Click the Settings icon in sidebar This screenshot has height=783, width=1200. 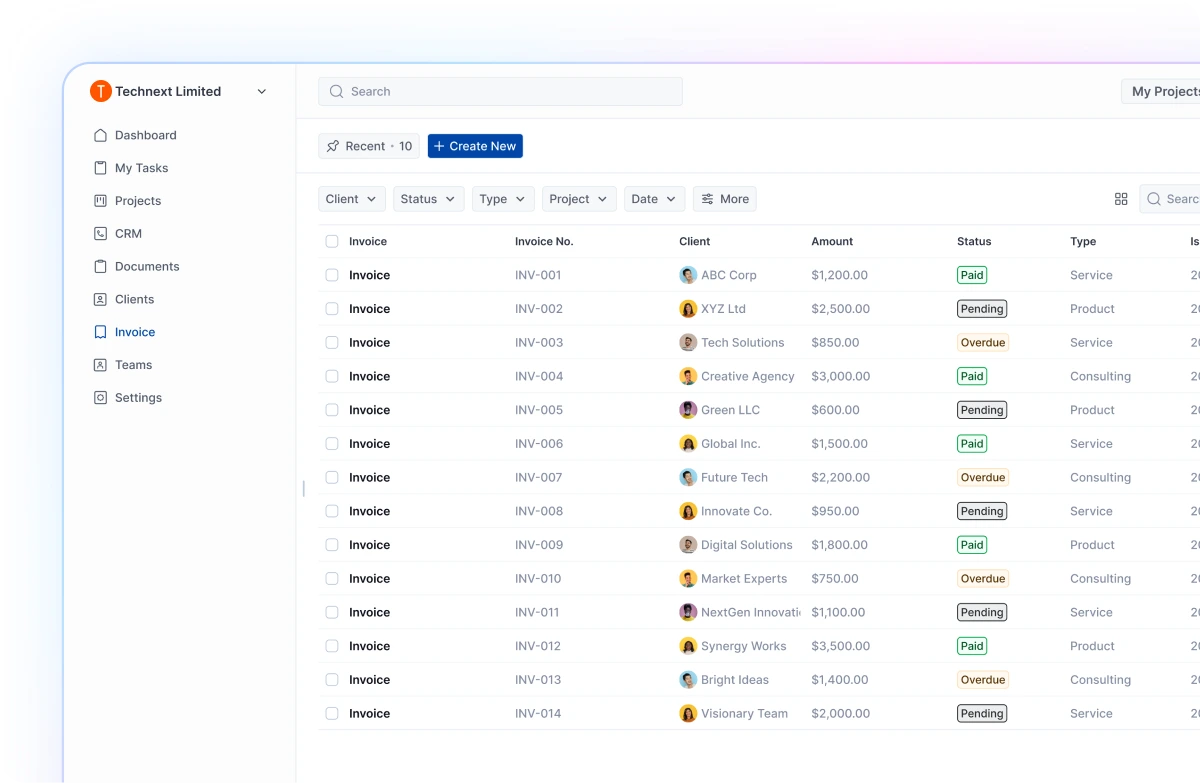click(x=100, y=398)
